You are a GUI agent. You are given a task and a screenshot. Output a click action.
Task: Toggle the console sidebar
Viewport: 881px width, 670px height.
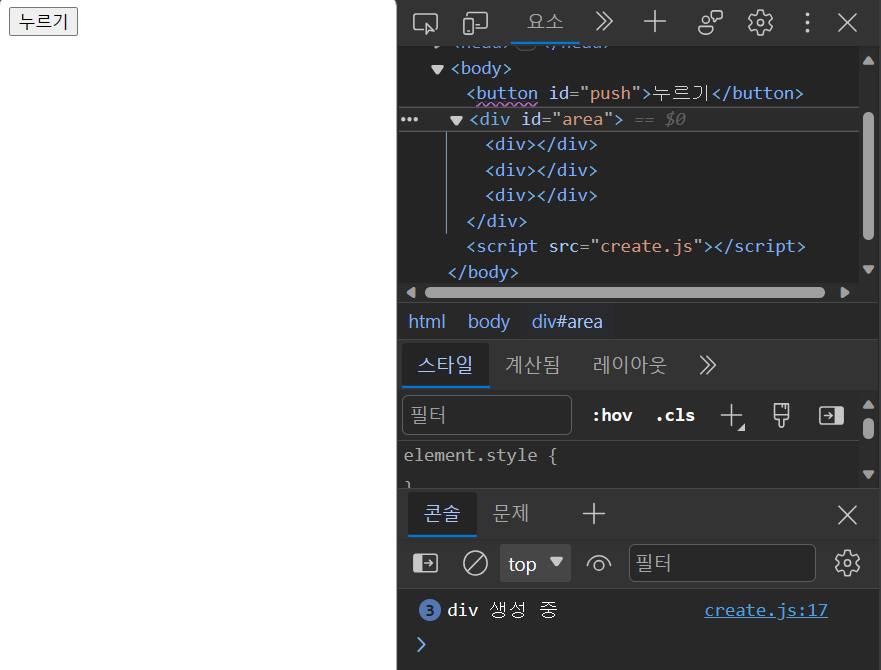tap(425, 563)
